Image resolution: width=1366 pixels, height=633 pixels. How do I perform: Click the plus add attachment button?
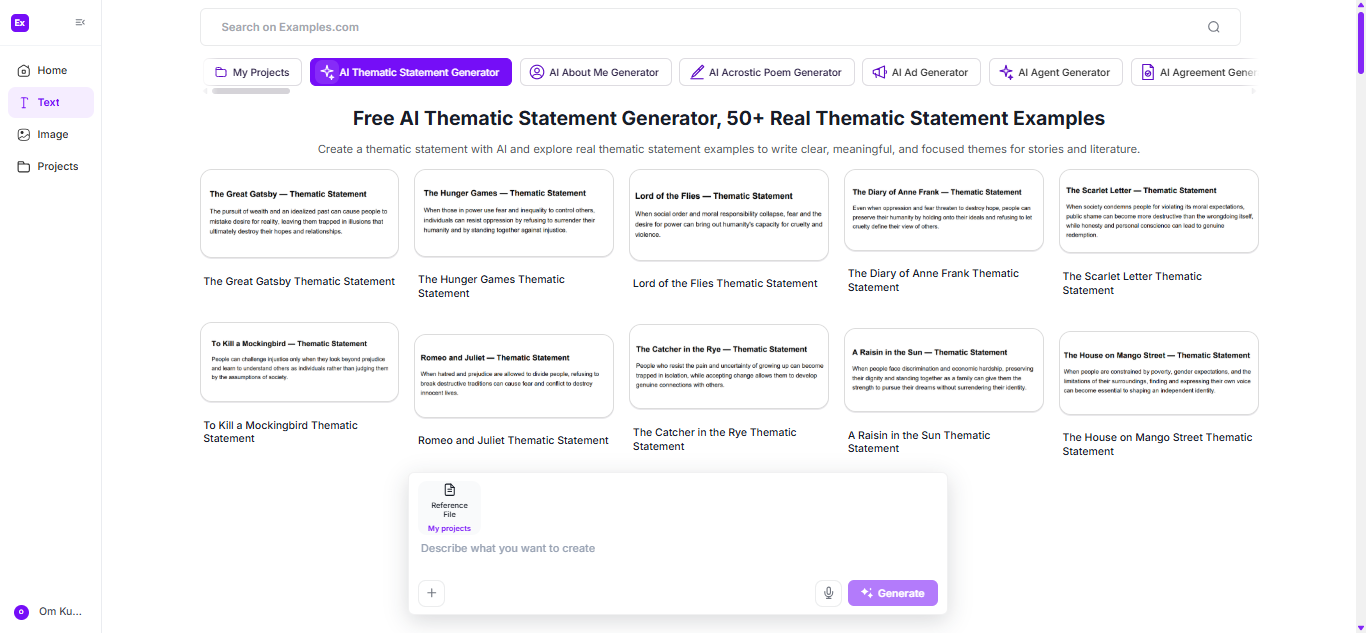point(432,593)
